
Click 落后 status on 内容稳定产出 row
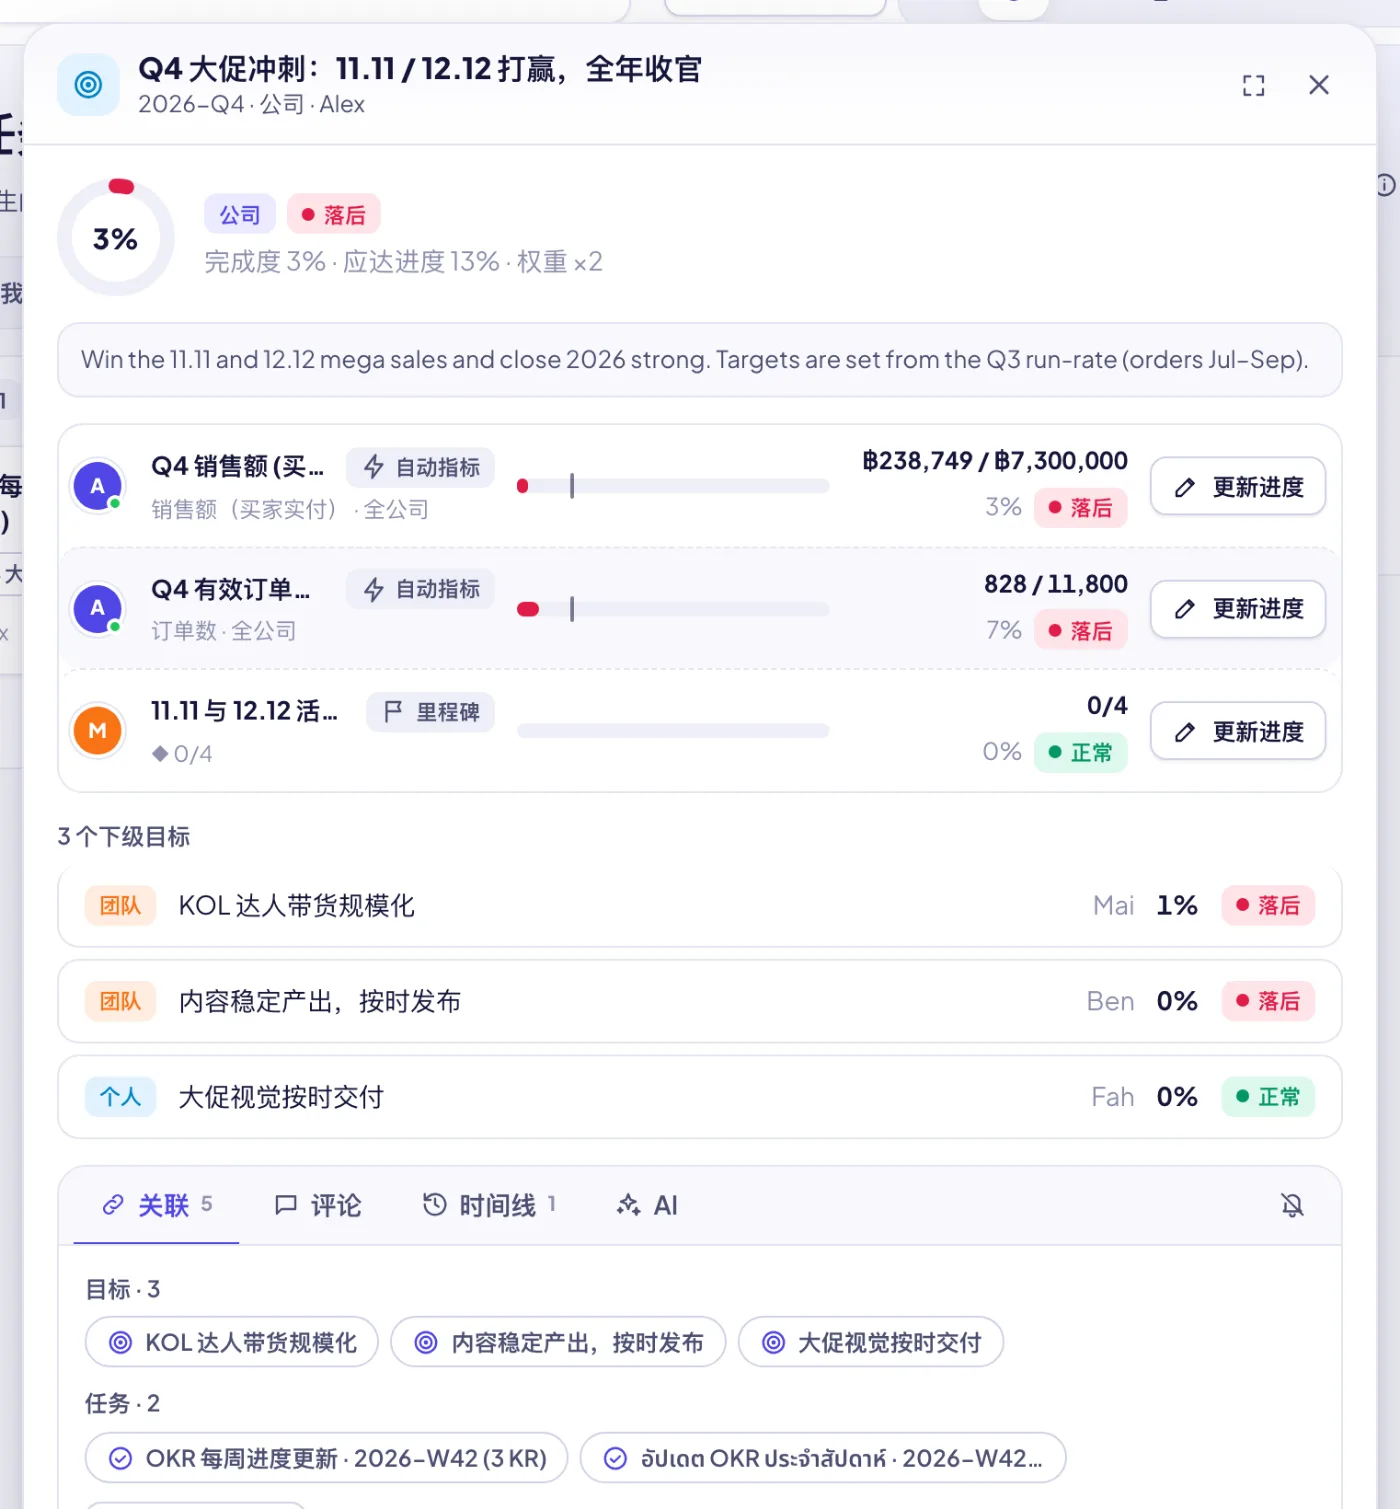1268,1001
